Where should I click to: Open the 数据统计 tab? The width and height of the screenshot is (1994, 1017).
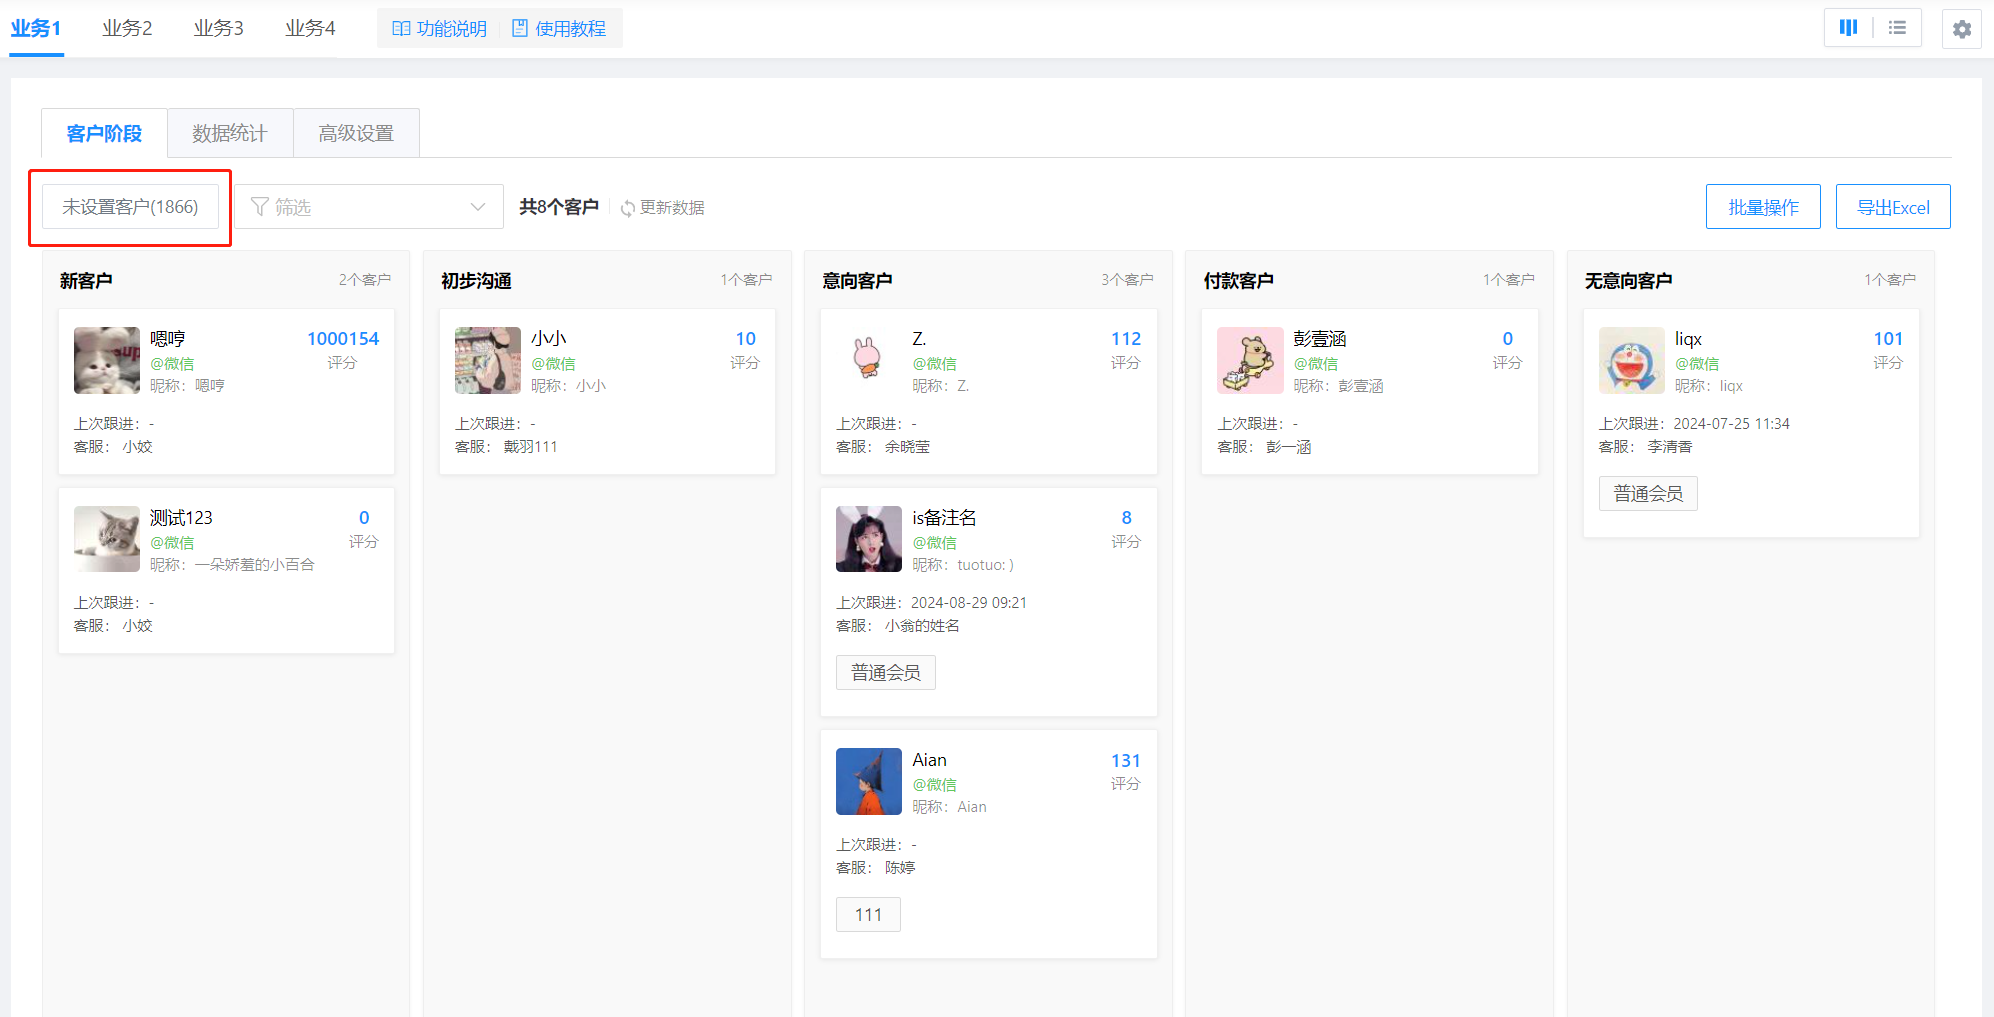230,133
